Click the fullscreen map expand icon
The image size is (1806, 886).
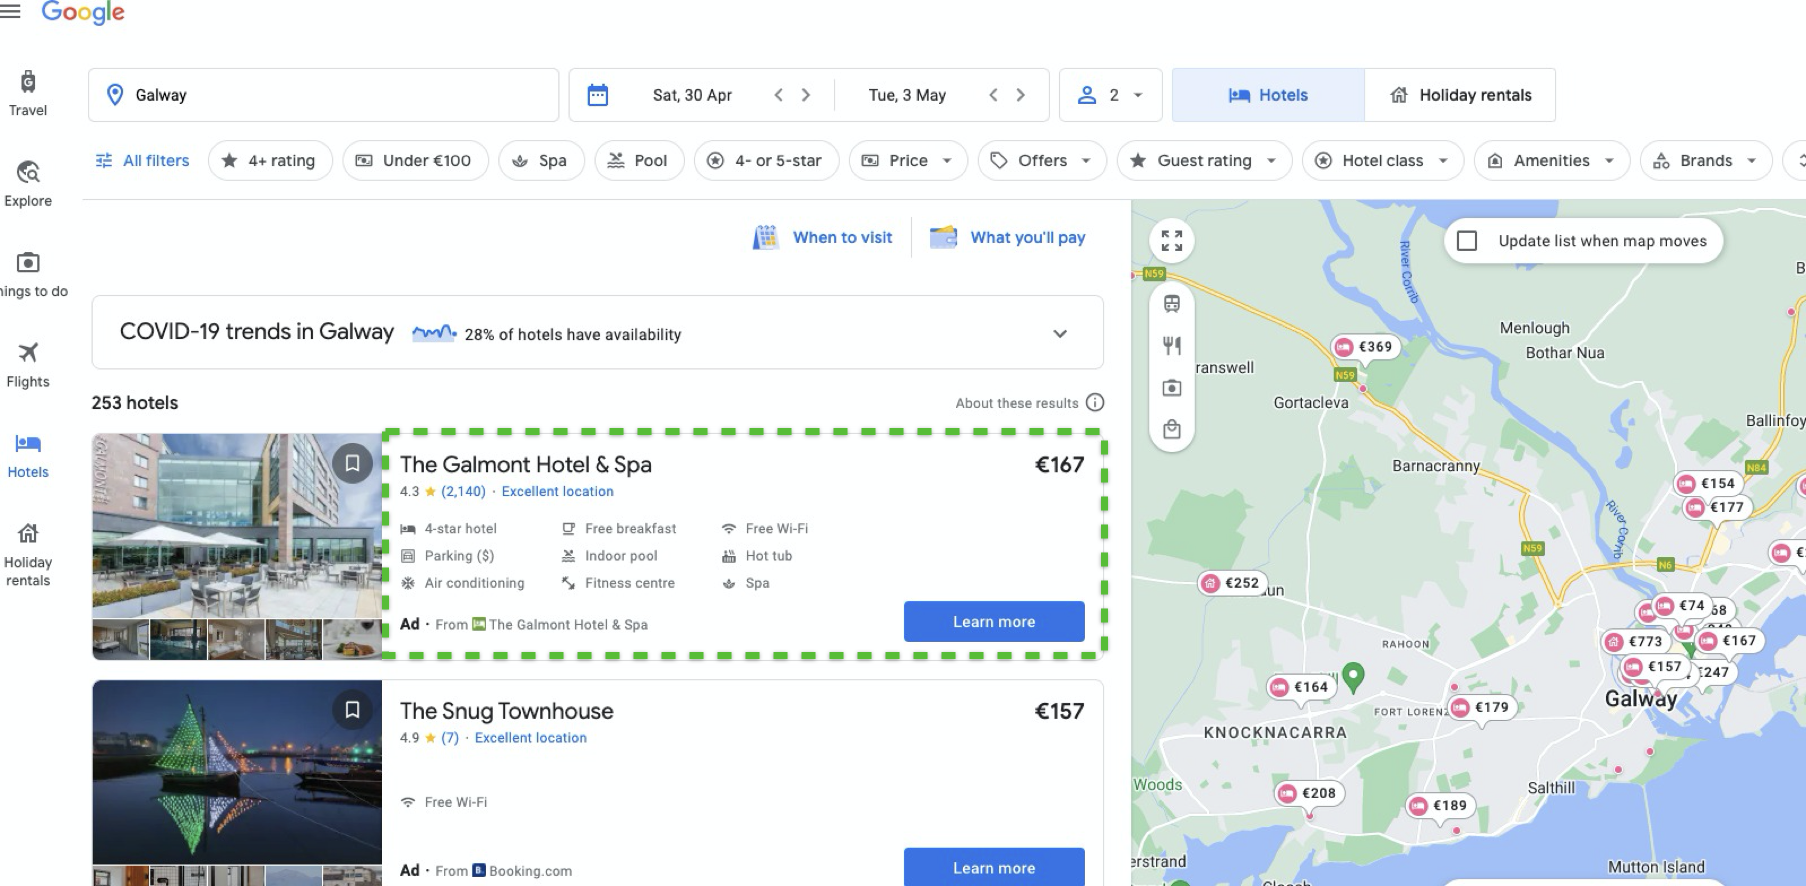(1172, 241)
